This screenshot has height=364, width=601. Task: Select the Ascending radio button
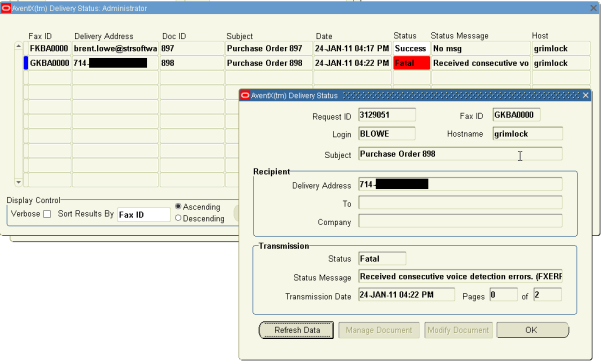coord(178,207)
